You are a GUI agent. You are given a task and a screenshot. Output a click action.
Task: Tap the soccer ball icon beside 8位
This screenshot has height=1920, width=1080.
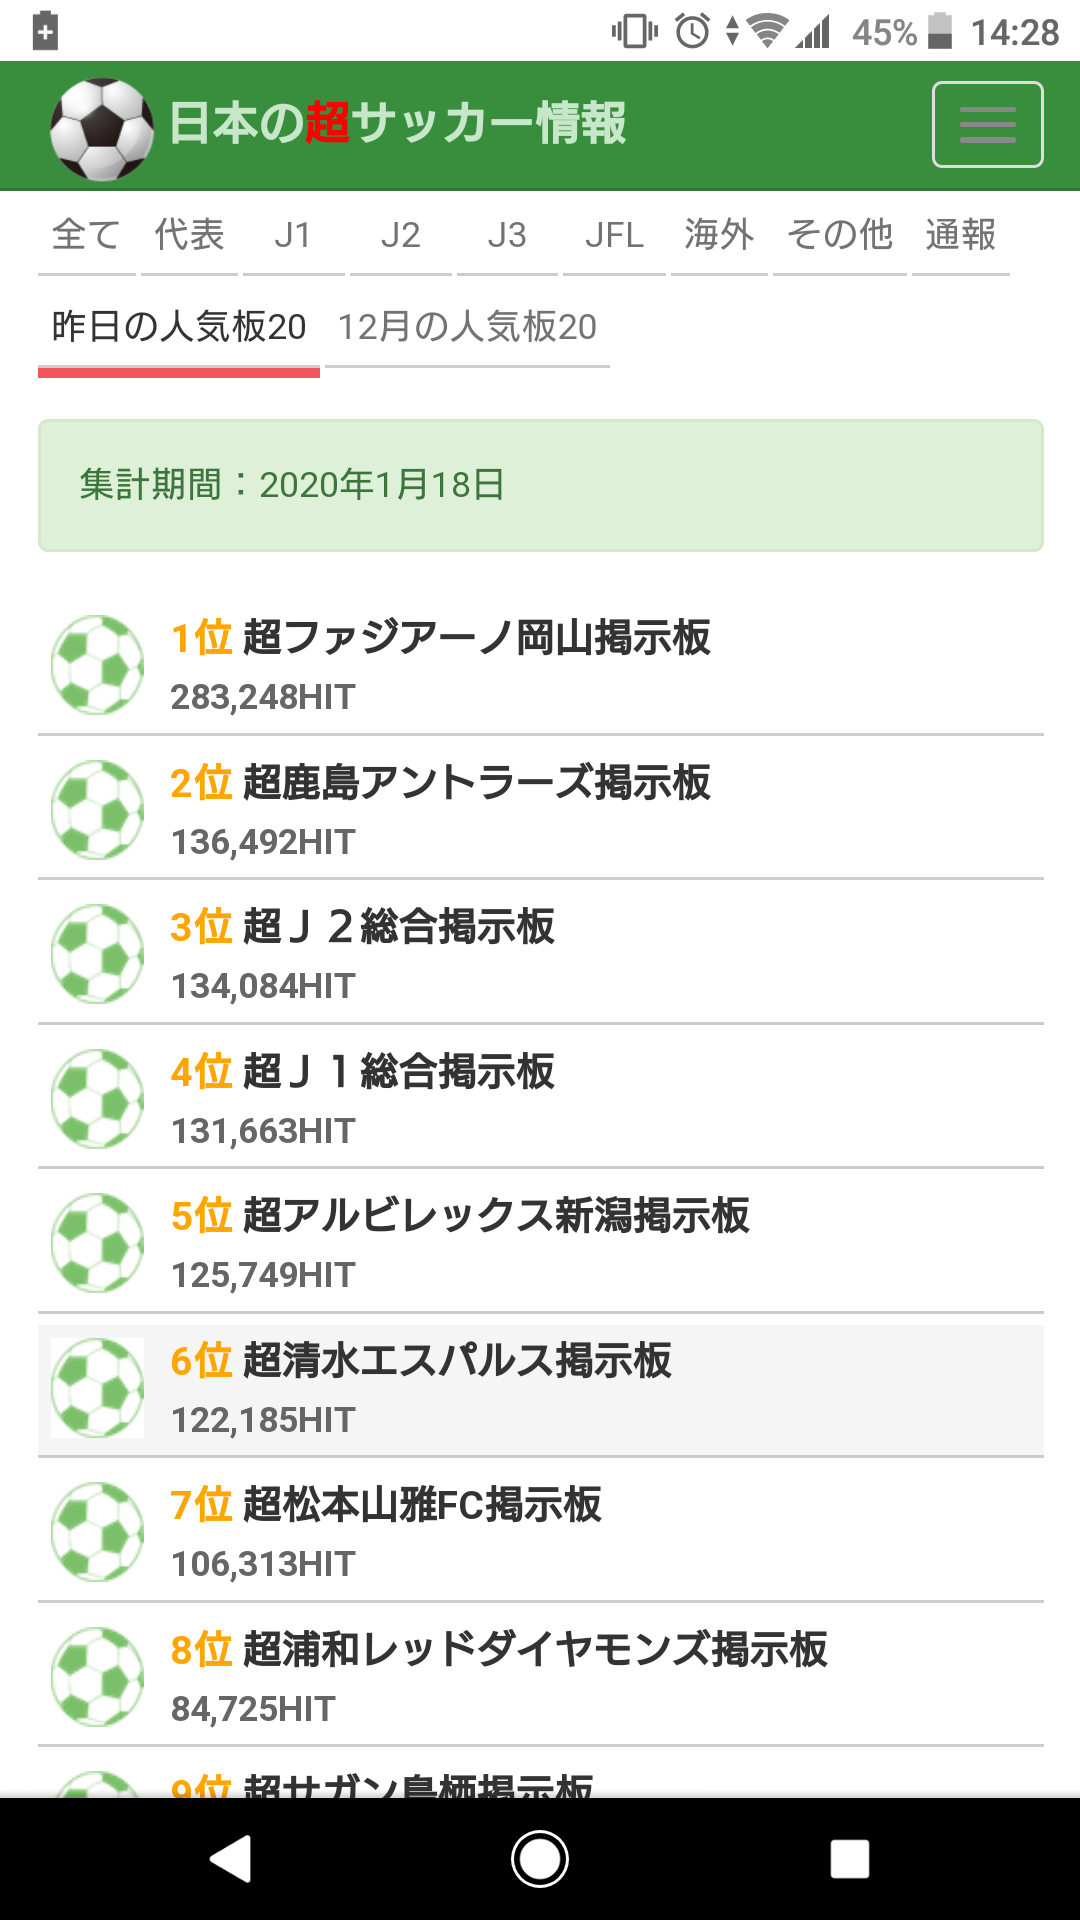point(98,1677)
